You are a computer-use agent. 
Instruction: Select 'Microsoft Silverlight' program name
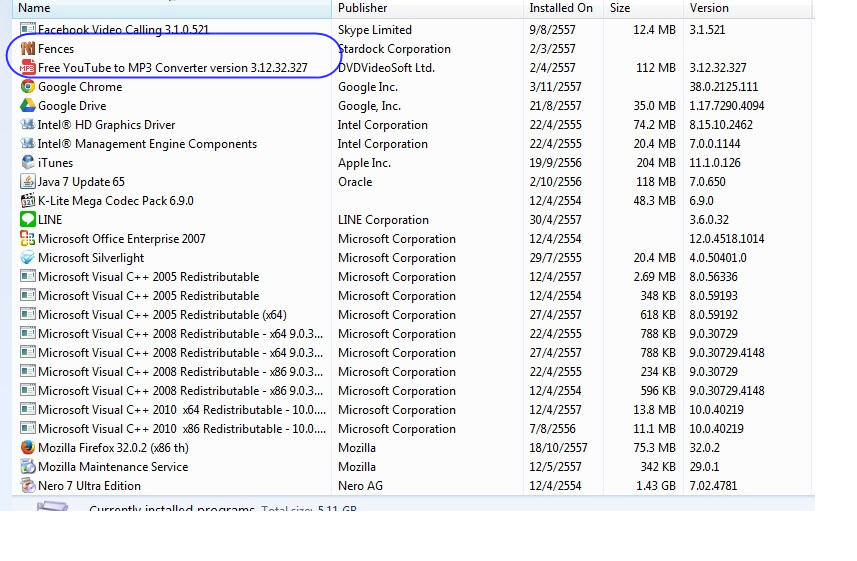pos(91,258)
